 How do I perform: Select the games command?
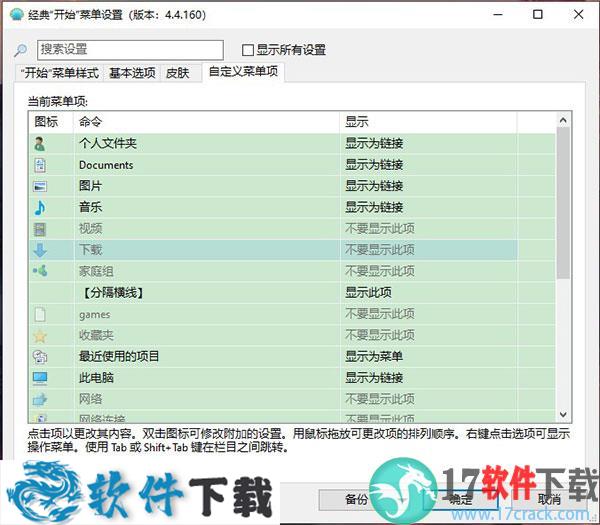(95, 315)
